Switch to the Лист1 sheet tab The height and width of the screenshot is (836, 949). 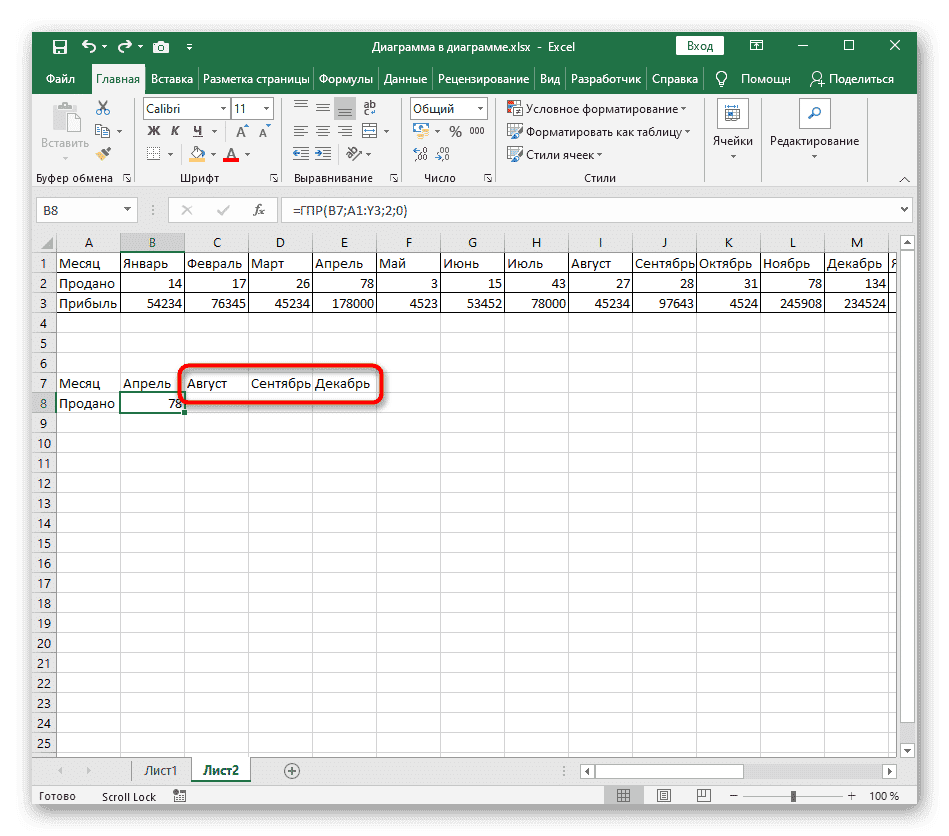[x=160, y=771]
